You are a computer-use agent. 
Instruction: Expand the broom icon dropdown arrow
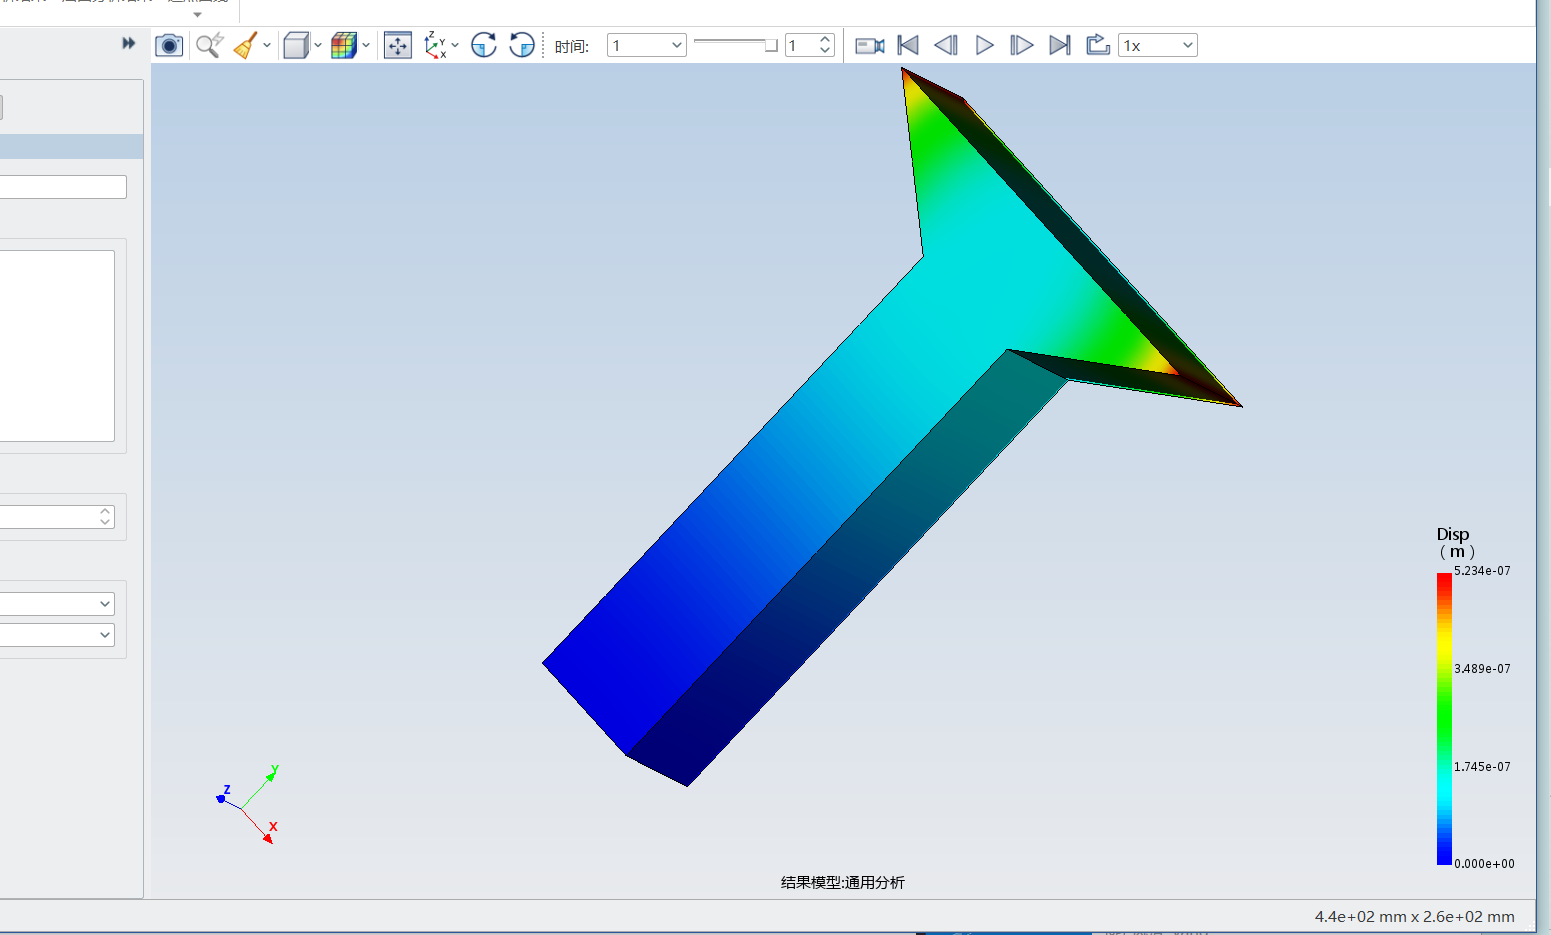pos(267,45)
